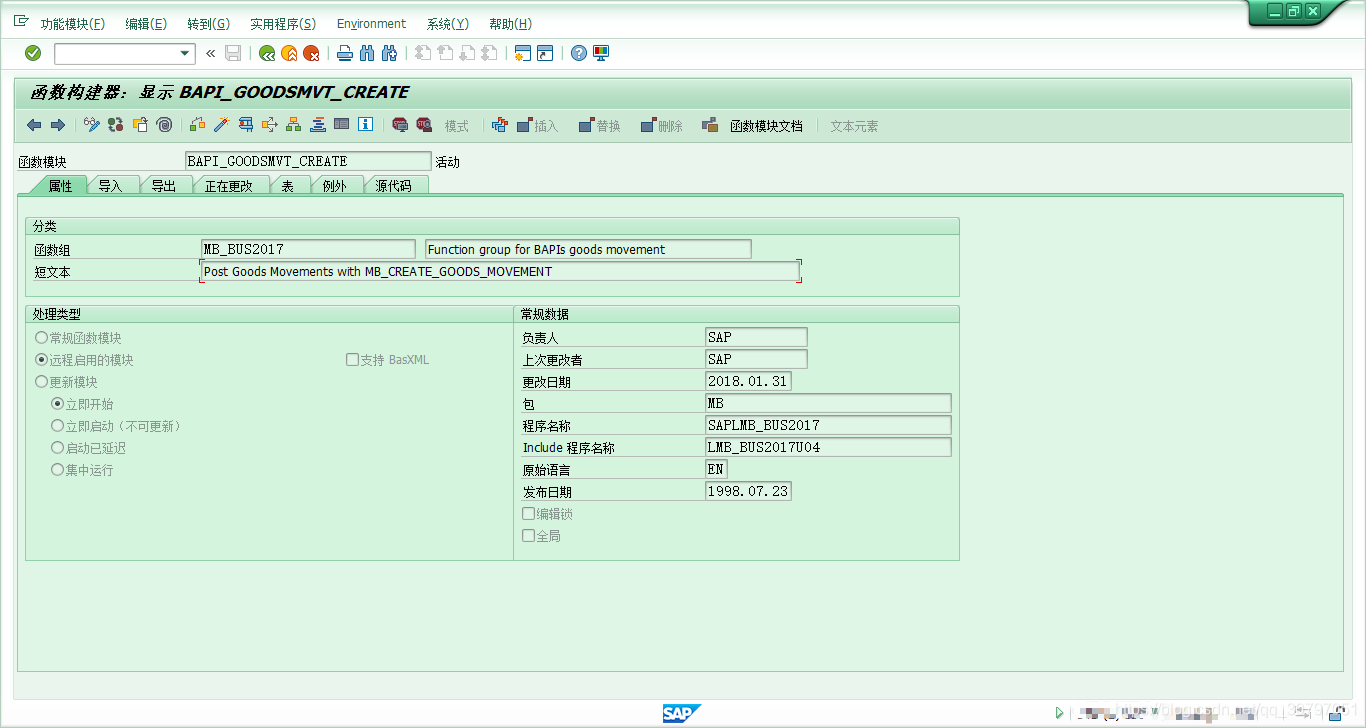Click the blue Information icon
The height and width of the screenshot is (728, 1366).
(x=365, y=125)
